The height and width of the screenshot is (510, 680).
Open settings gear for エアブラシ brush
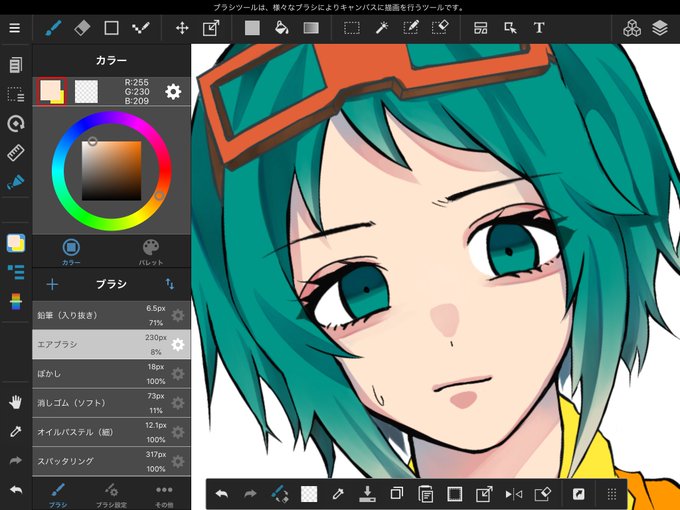(x=178, y=344)
